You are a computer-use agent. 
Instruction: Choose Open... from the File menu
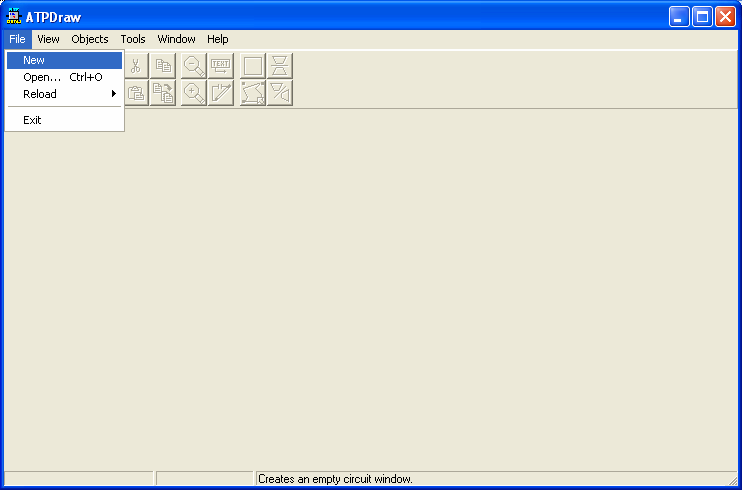click(64, 77)
